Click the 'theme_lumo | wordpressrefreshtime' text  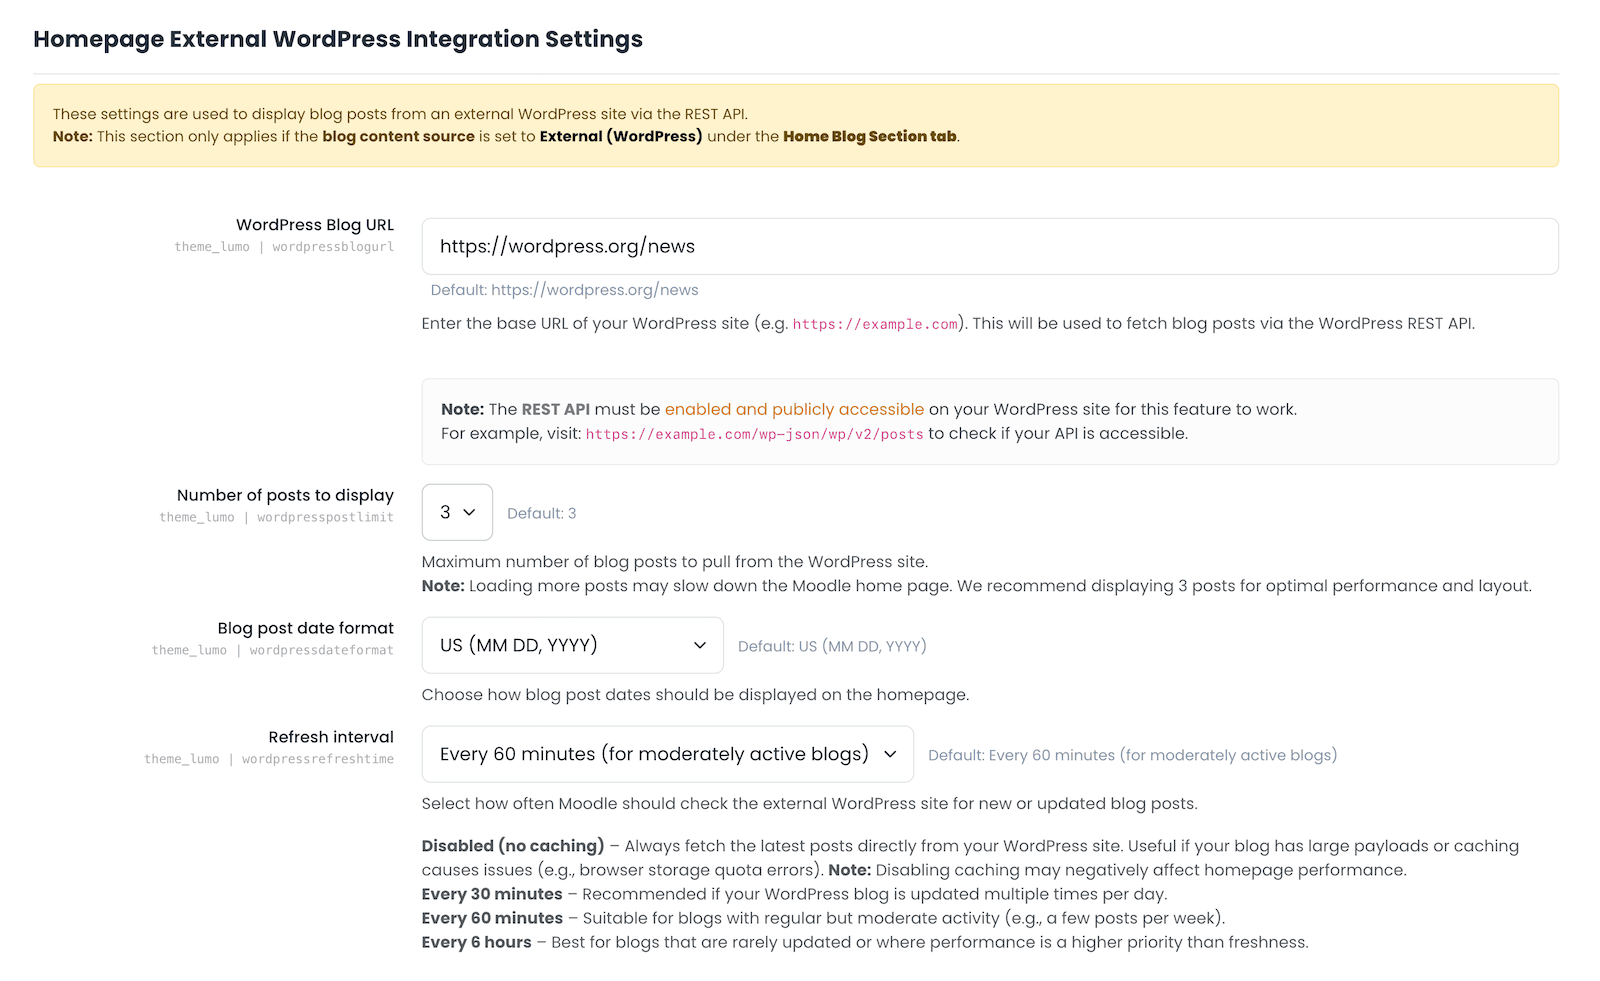[x=269, y=759]
